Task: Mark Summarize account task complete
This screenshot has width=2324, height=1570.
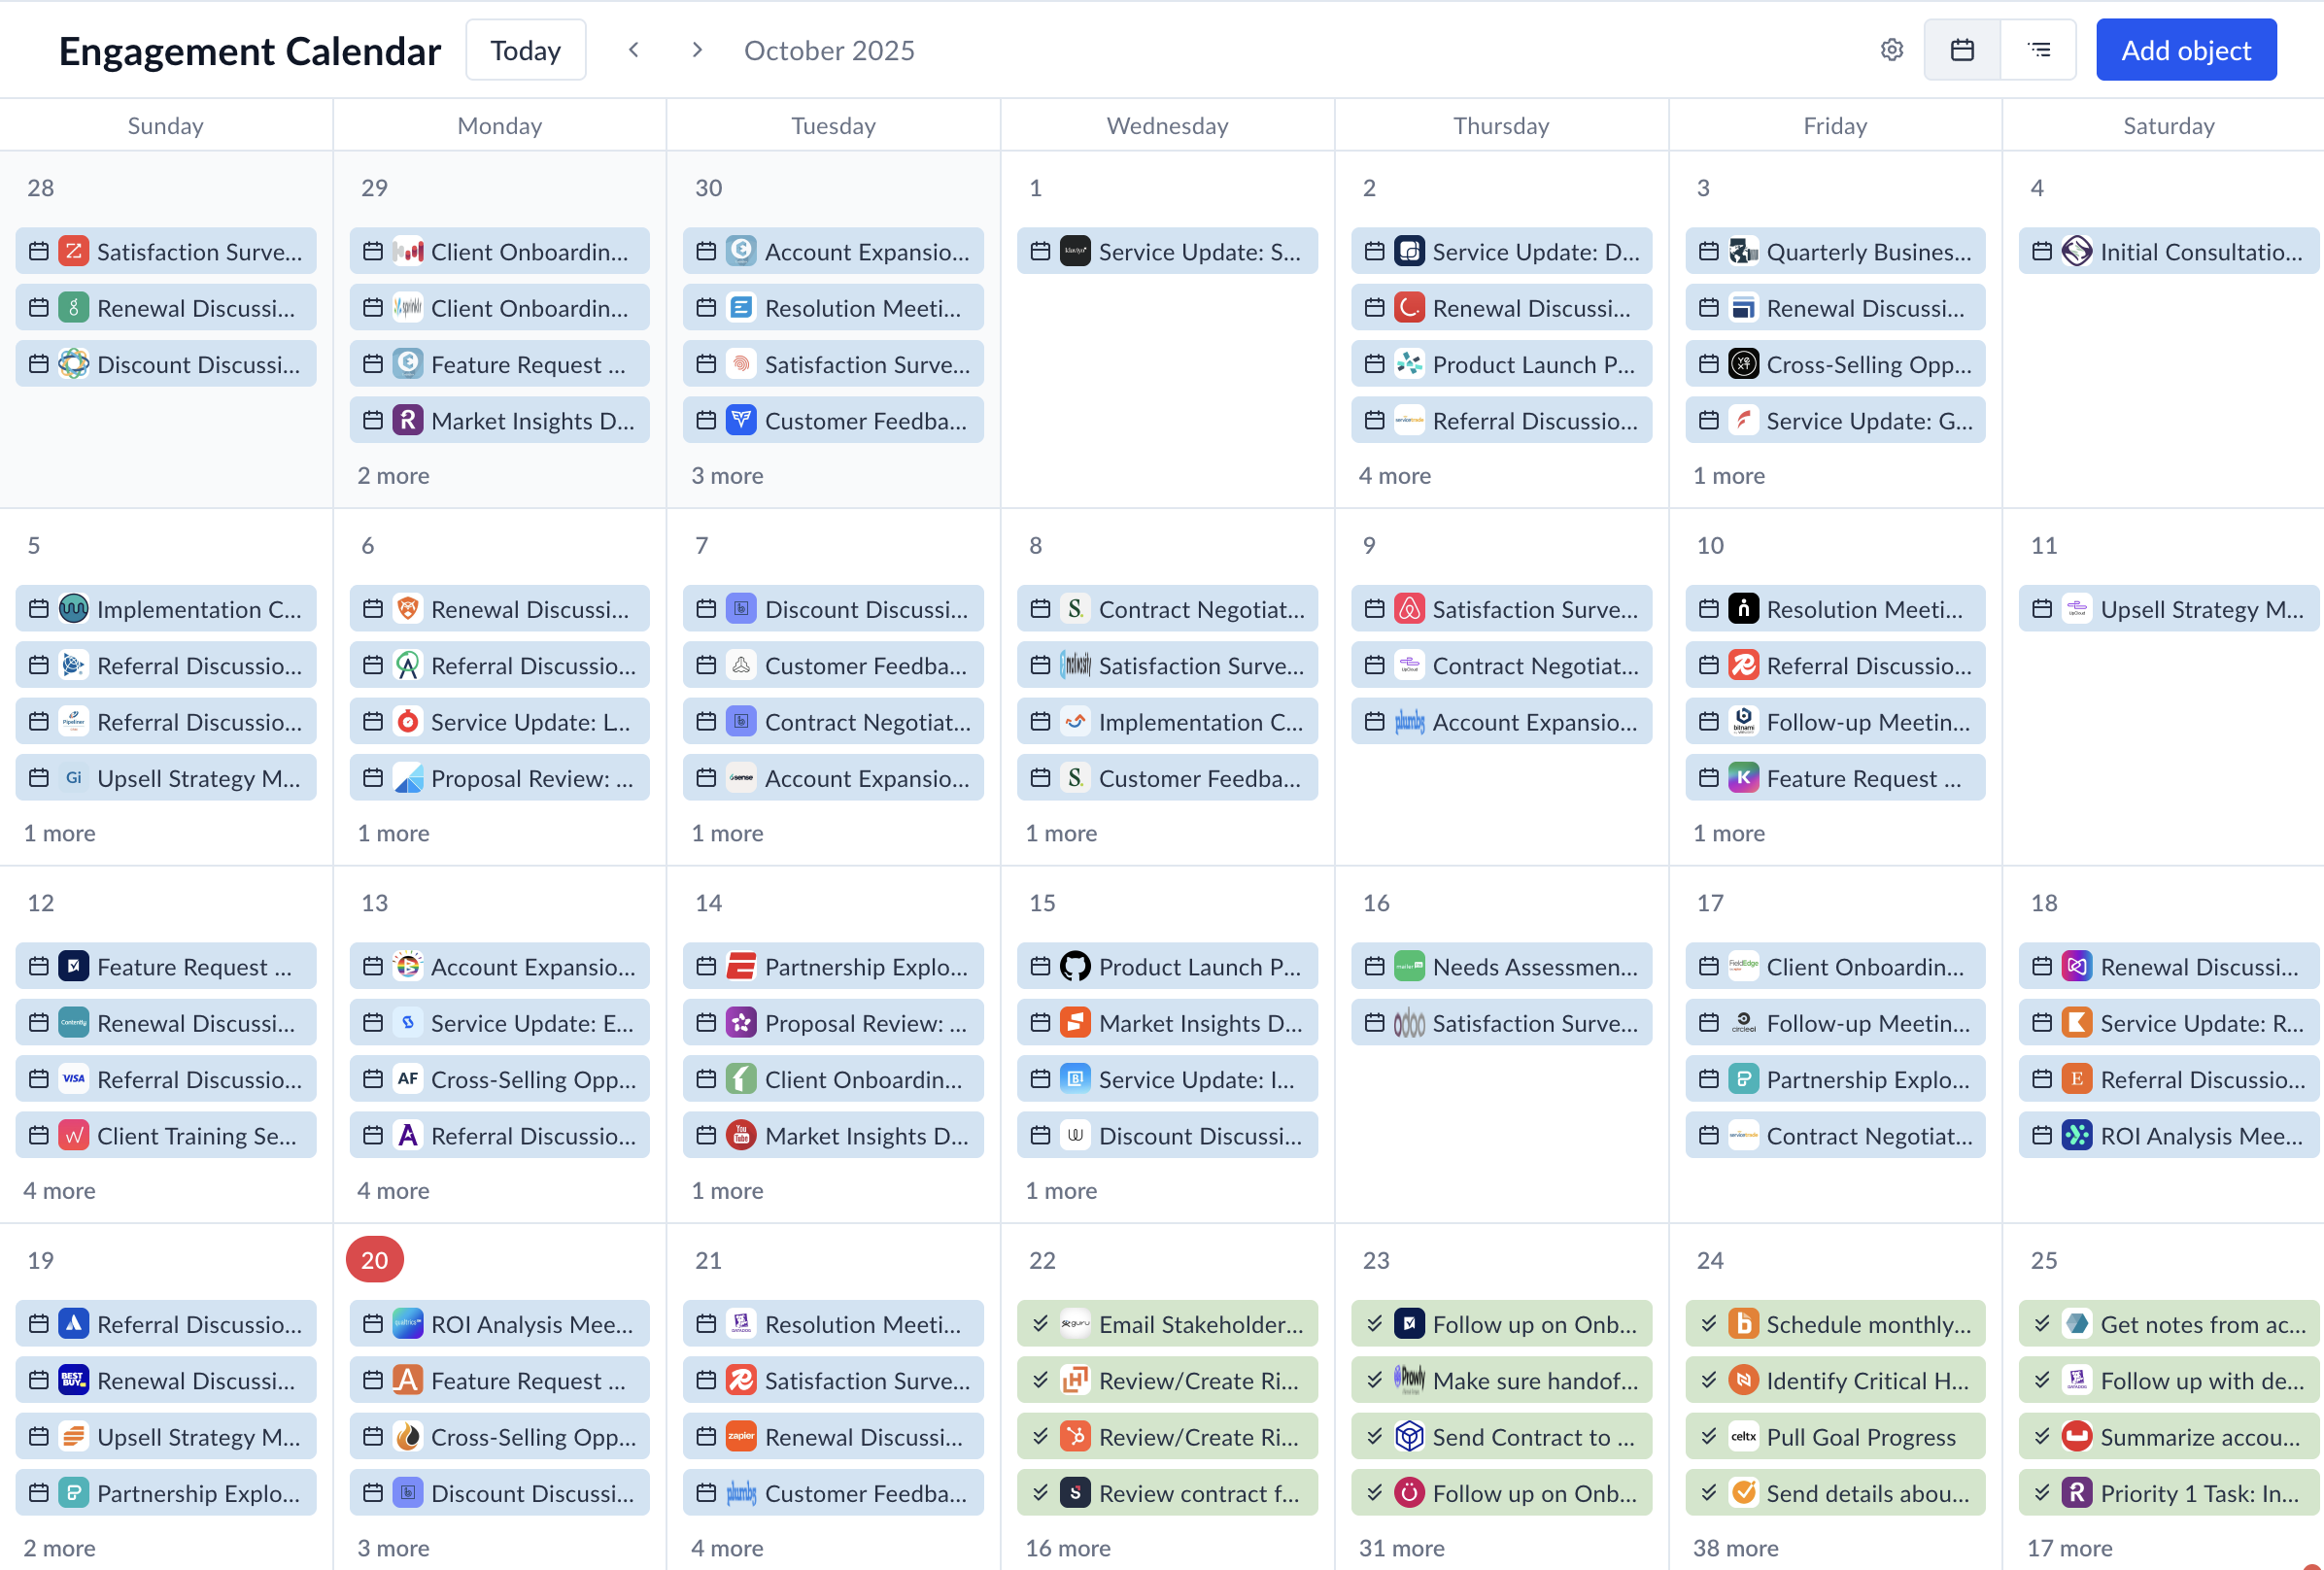Action: [2042, 1436]
